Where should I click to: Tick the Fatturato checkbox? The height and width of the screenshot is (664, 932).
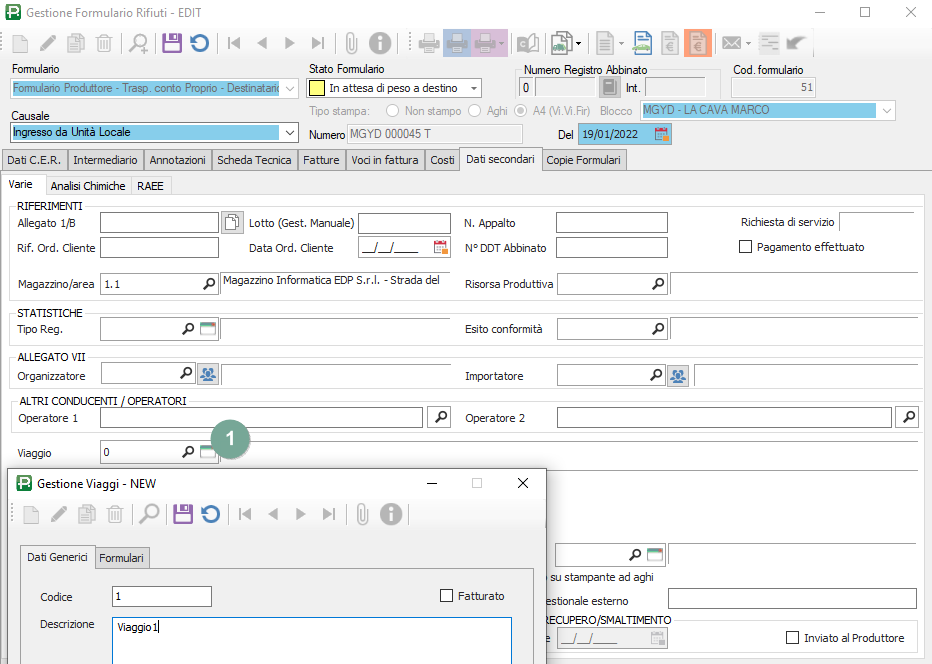(x=447, y=596)
